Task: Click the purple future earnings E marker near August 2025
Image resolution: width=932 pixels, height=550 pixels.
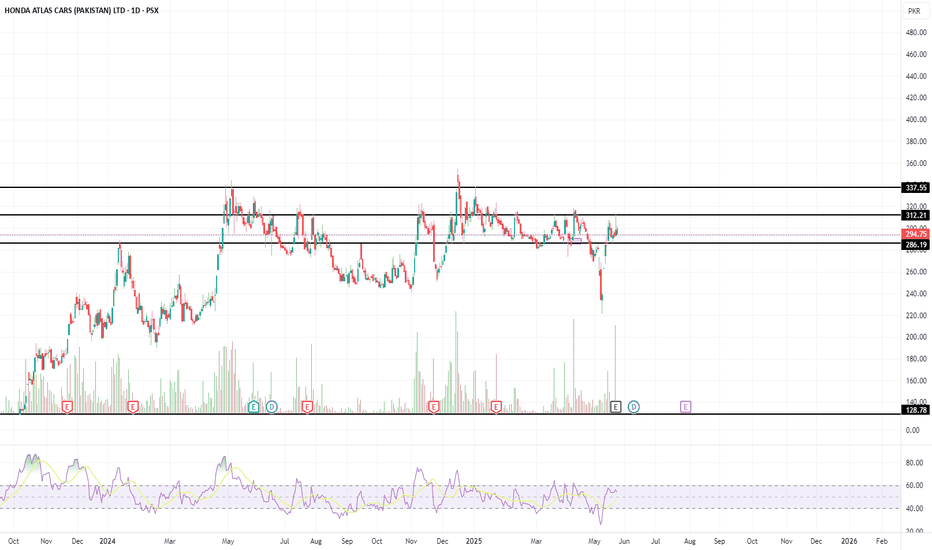Action: coord(685,407)
